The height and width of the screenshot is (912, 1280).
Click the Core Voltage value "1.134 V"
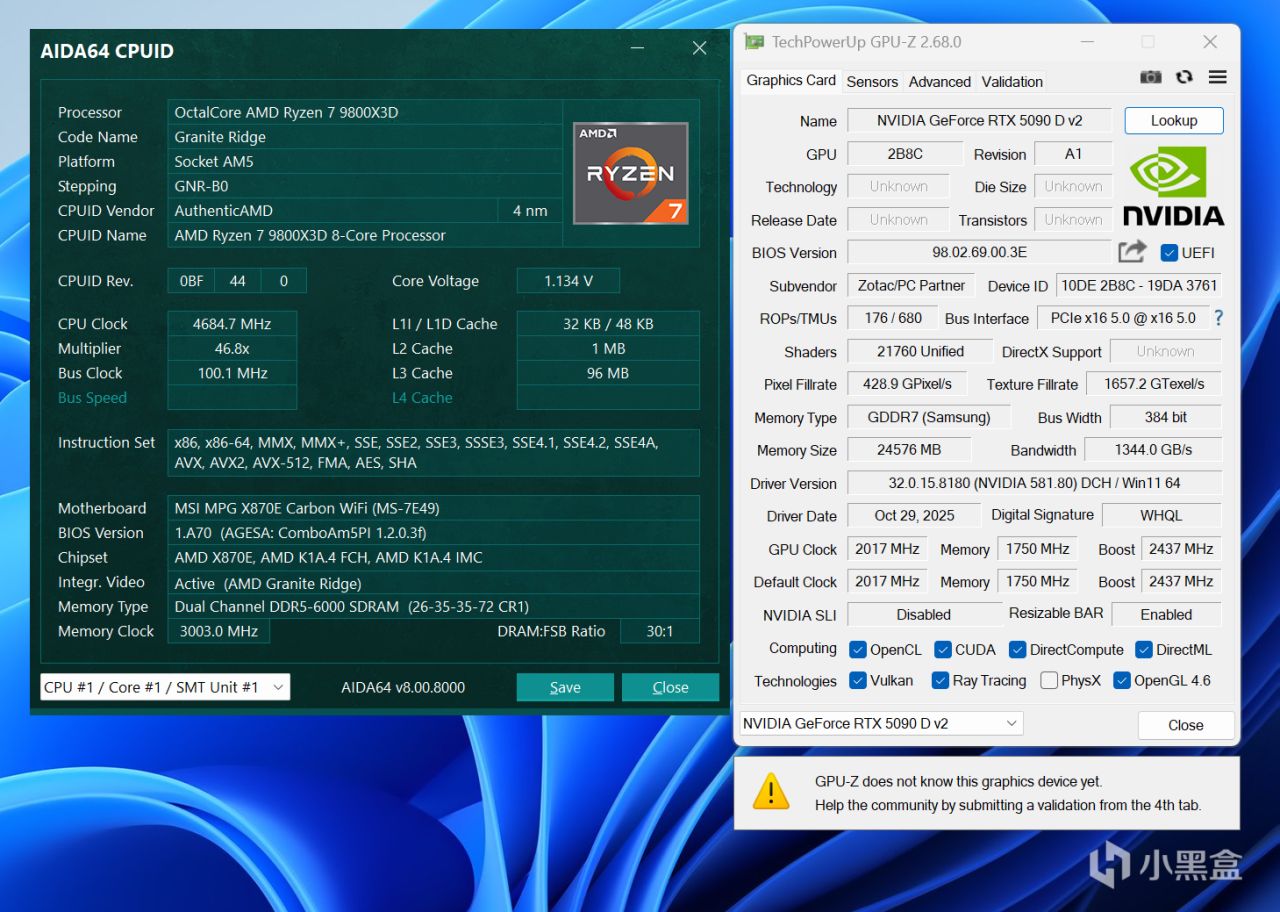pos(568,281)
